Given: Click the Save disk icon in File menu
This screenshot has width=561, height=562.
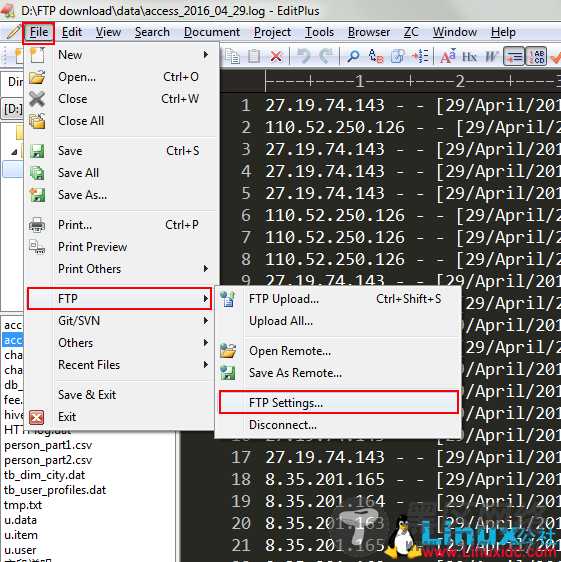Looking at the screenshot, I should pyautogui.click(x=37, y=151).
